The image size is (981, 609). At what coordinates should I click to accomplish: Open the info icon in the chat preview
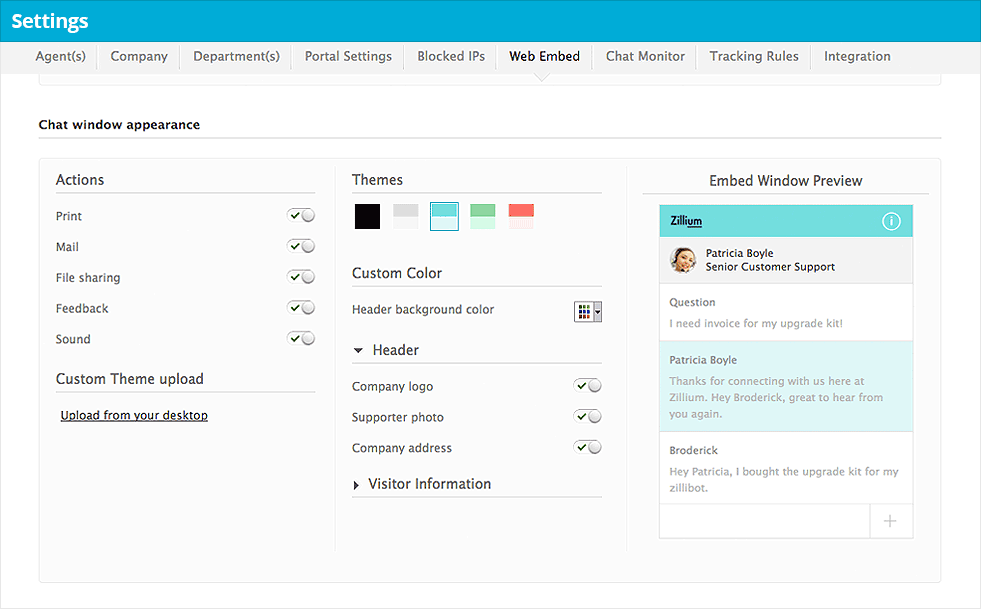point(891,221)
